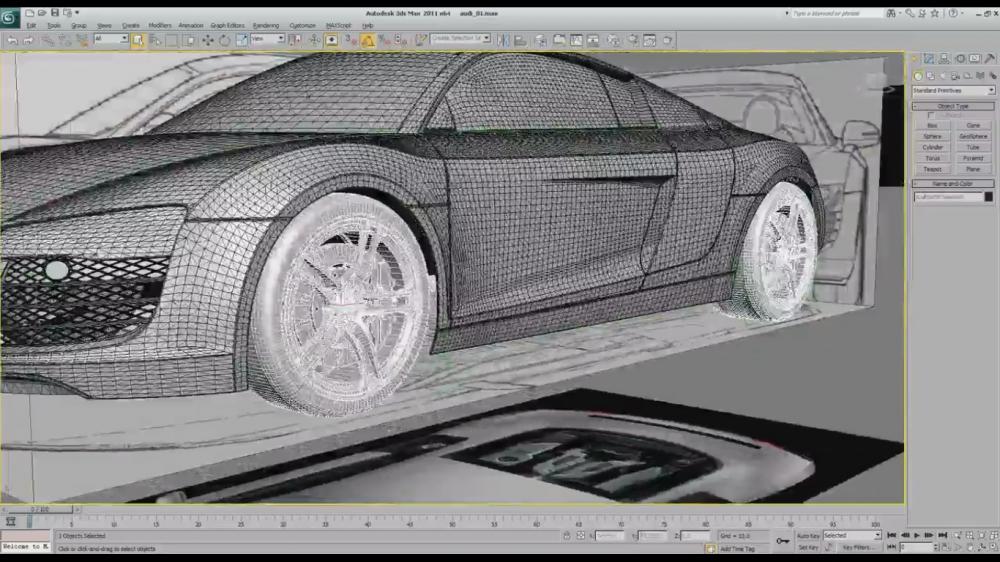Open the Utilities hammer panel icon
Screen dimensions: 1000x562
click(x=990, y=59)
